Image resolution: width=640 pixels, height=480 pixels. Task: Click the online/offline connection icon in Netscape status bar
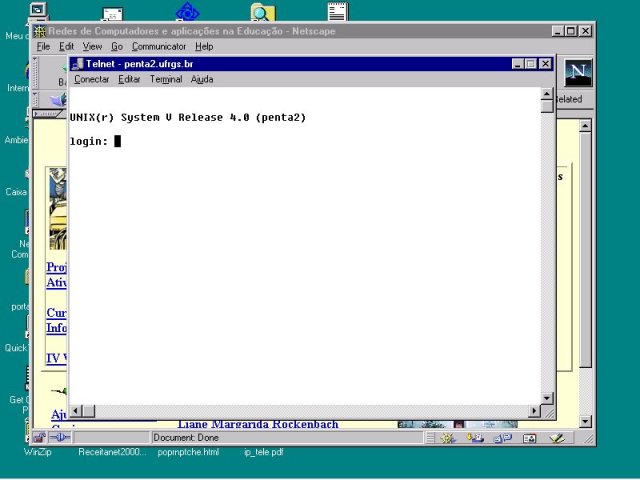pos(60,438)
